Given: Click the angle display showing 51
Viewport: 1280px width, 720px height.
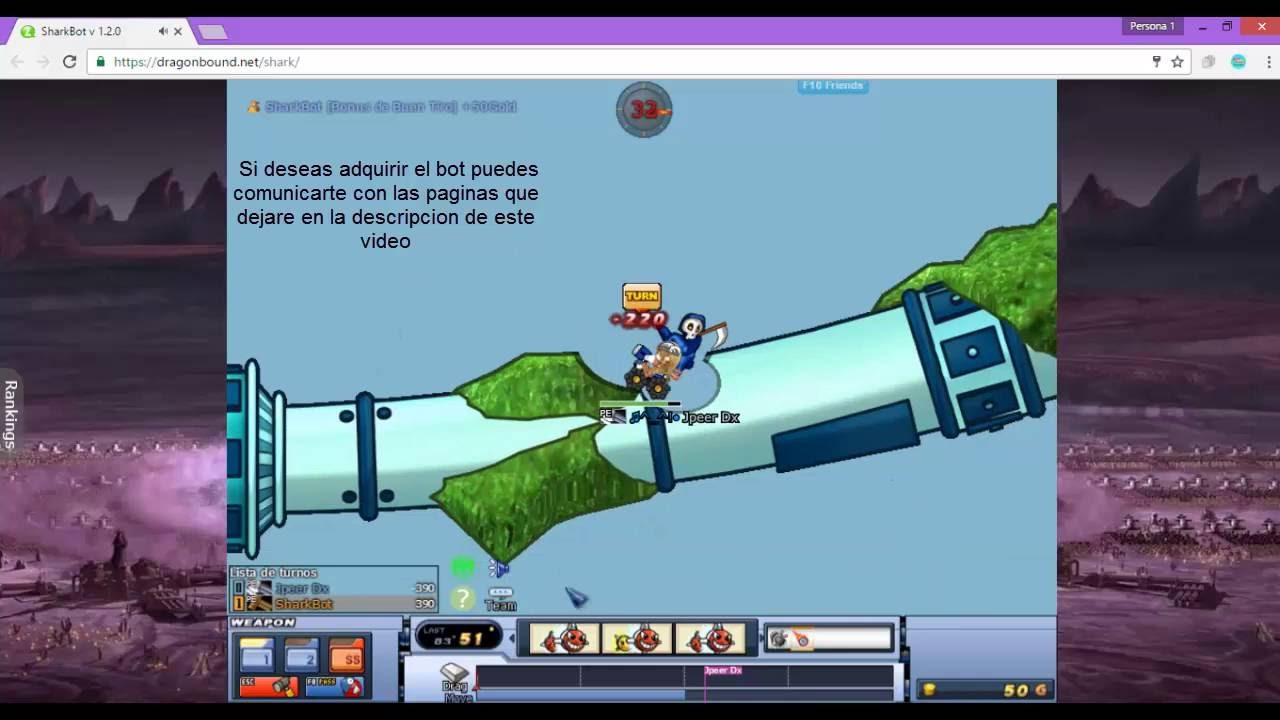Looking at the screenshot, I should coord(458,638).
